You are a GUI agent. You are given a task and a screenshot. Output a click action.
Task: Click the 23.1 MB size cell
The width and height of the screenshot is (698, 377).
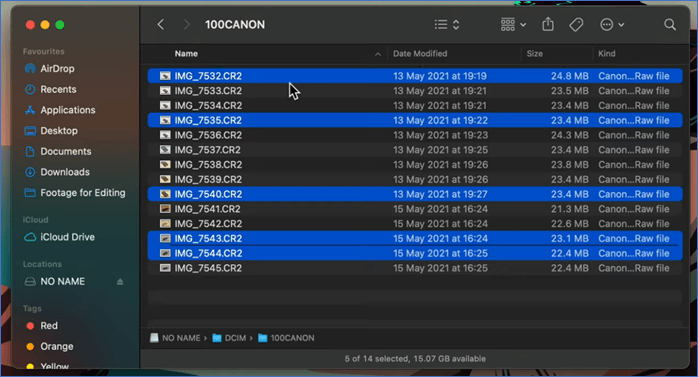click(569, 239)
